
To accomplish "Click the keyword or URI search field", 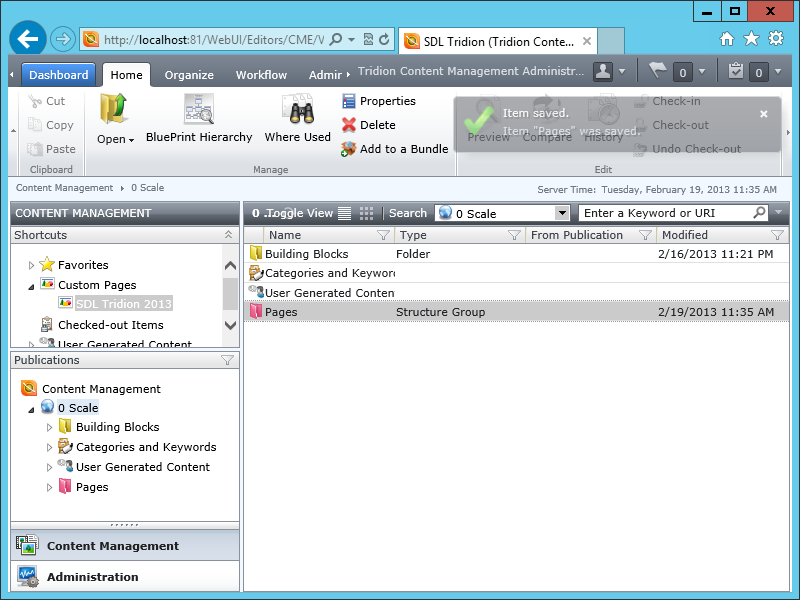I will 662,213.
